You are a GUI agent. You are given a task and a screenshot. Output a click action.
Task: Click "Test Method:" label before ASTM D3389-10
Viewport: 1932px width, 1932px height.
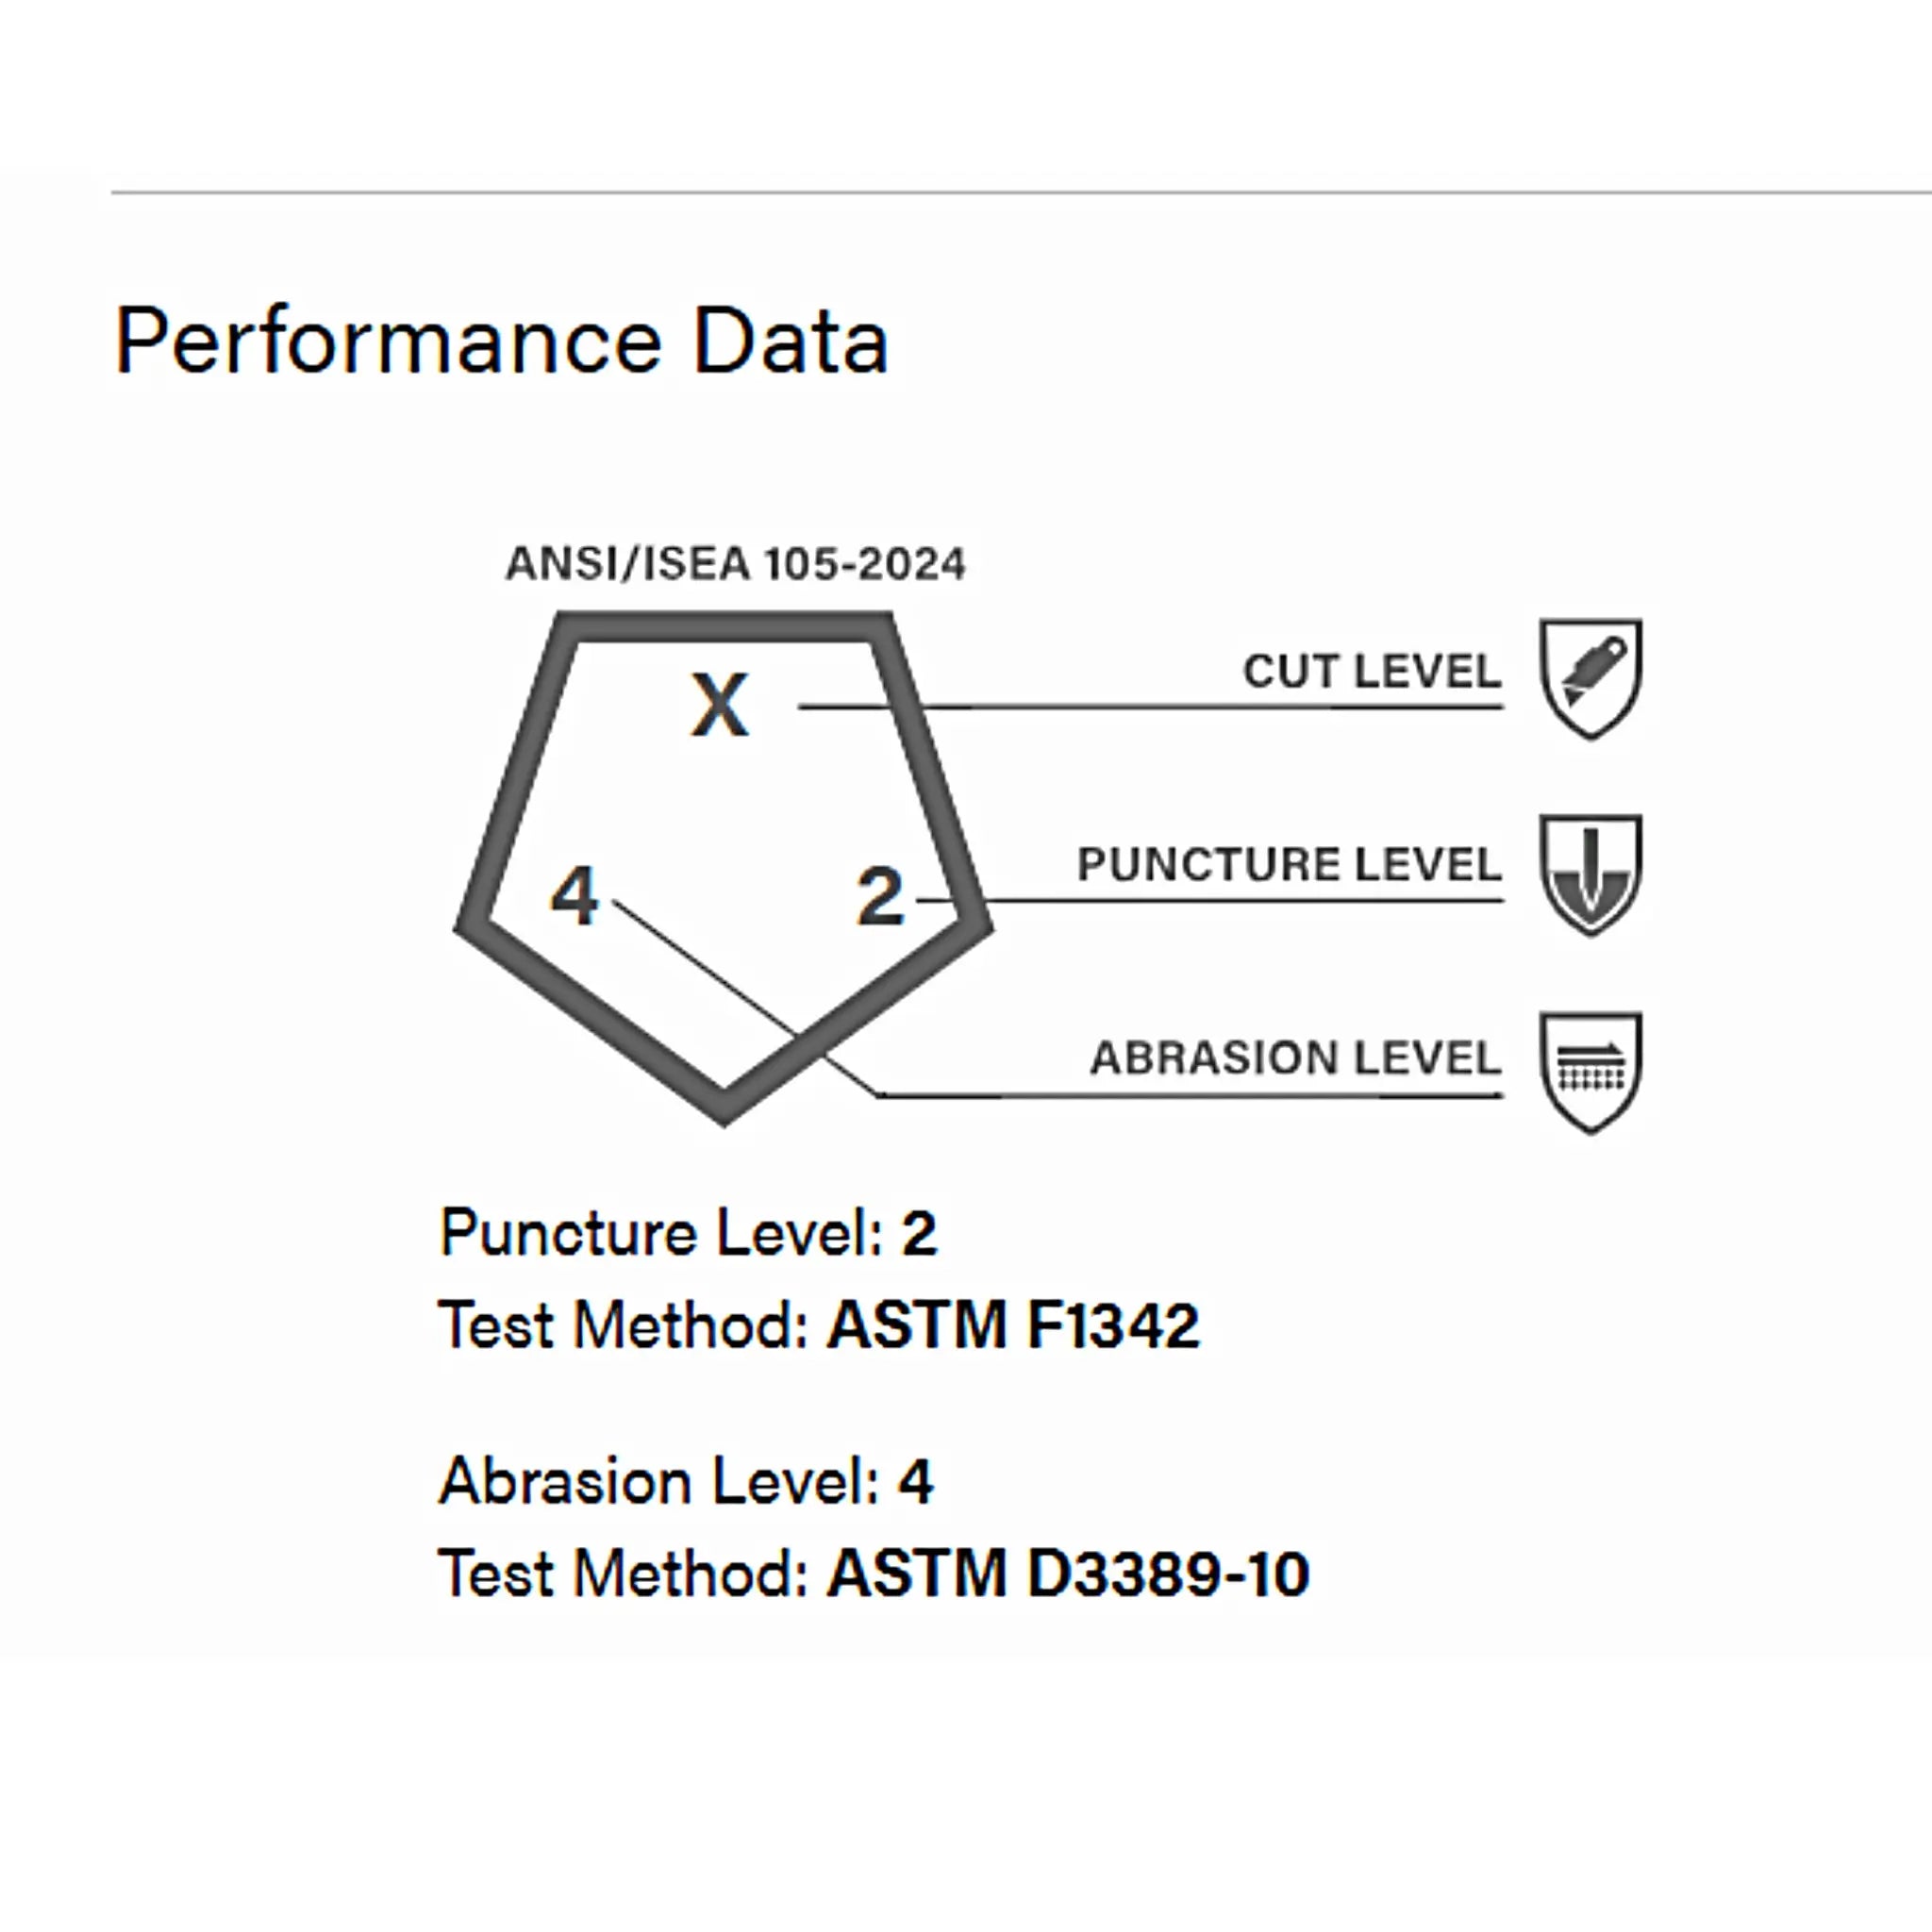point(623,1574)
